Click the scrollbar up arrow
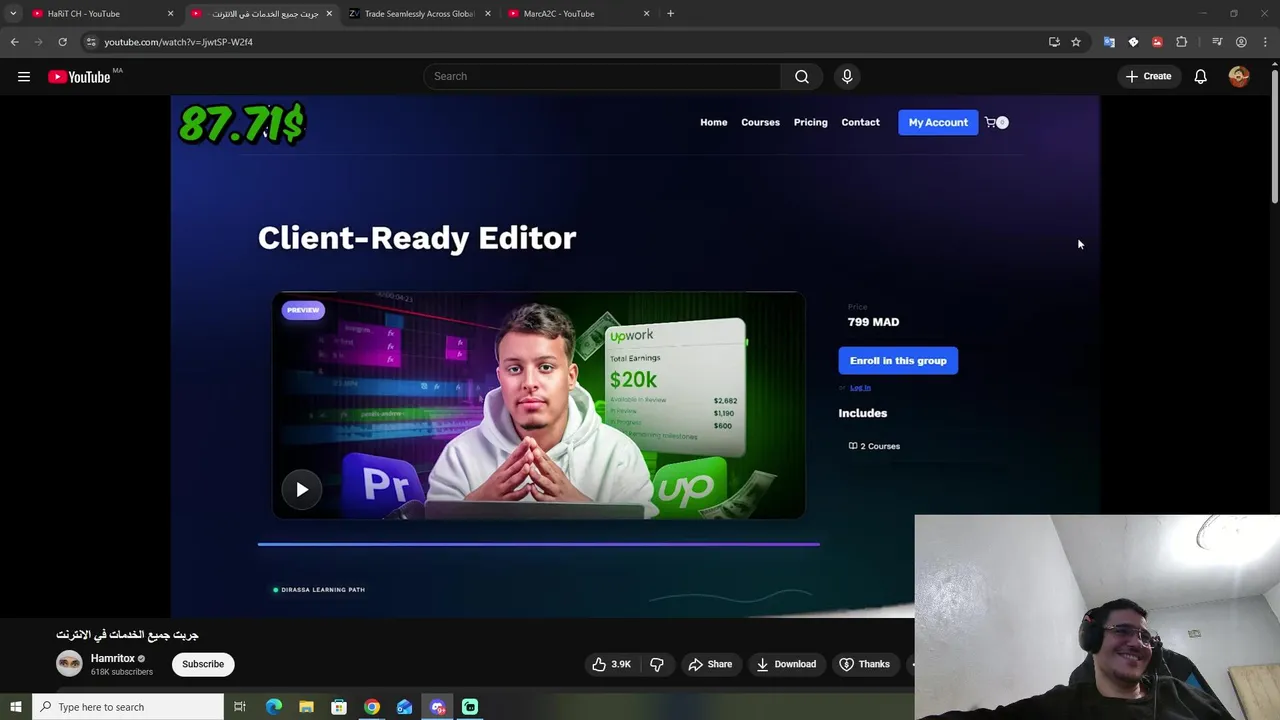The image size is (1280, 720). tap(1274, 66)
